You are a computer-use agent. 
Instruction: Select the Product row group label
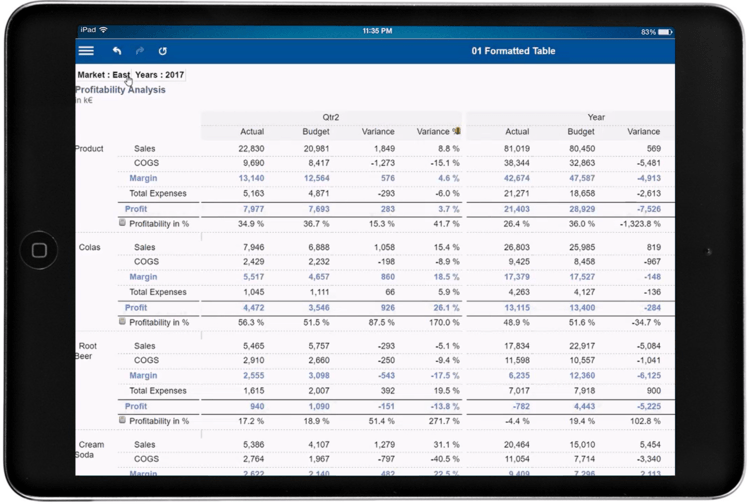tap(89, 149)
